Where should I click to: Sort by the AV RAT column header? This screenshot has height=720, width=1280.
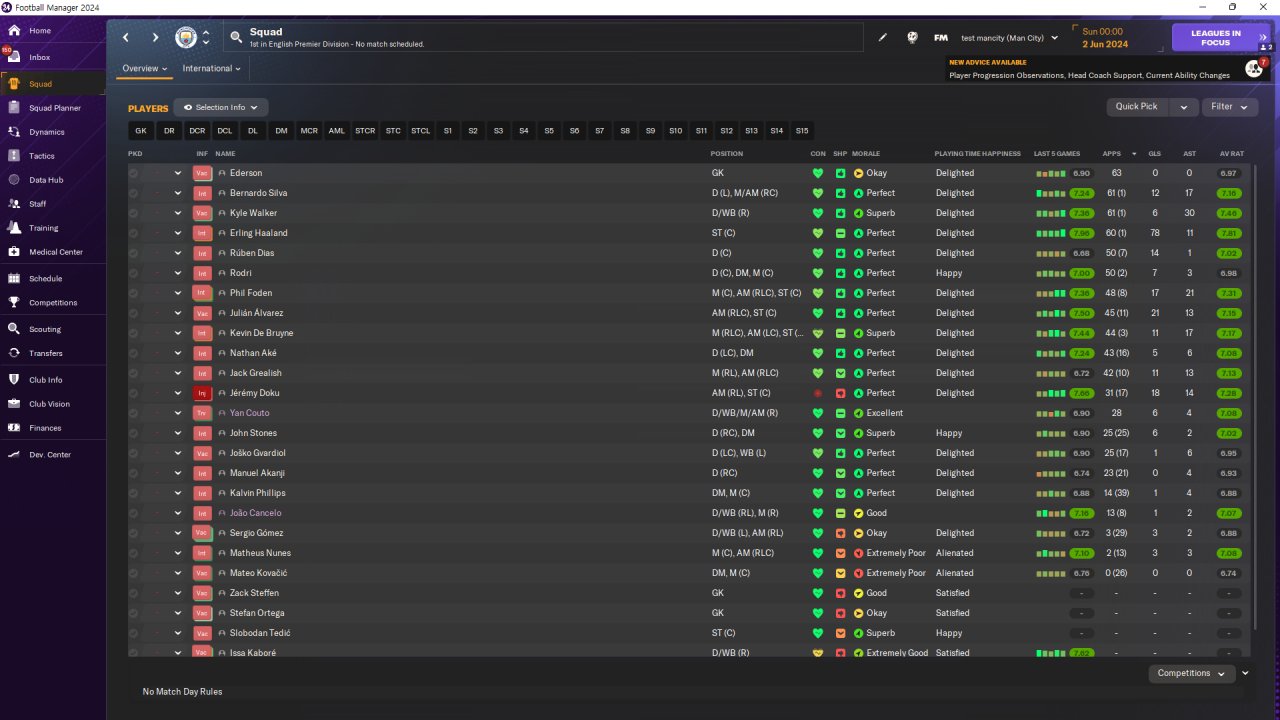tap(1232, 154)
